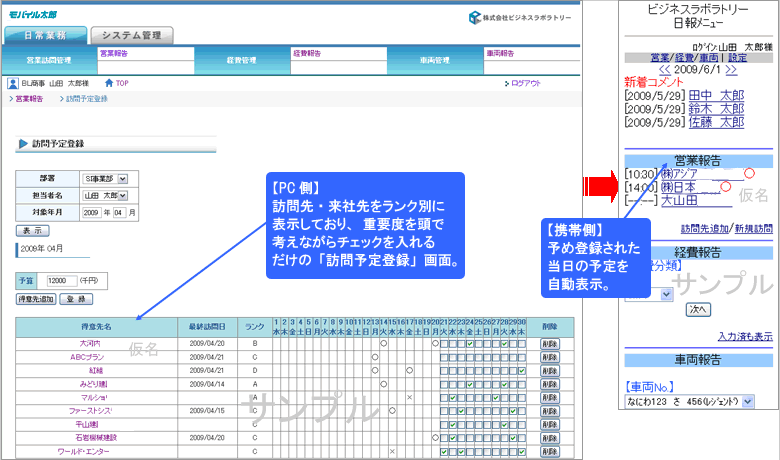
Task: Open the 車両報告 submenu item in top bar
Action: click(500, 53)
